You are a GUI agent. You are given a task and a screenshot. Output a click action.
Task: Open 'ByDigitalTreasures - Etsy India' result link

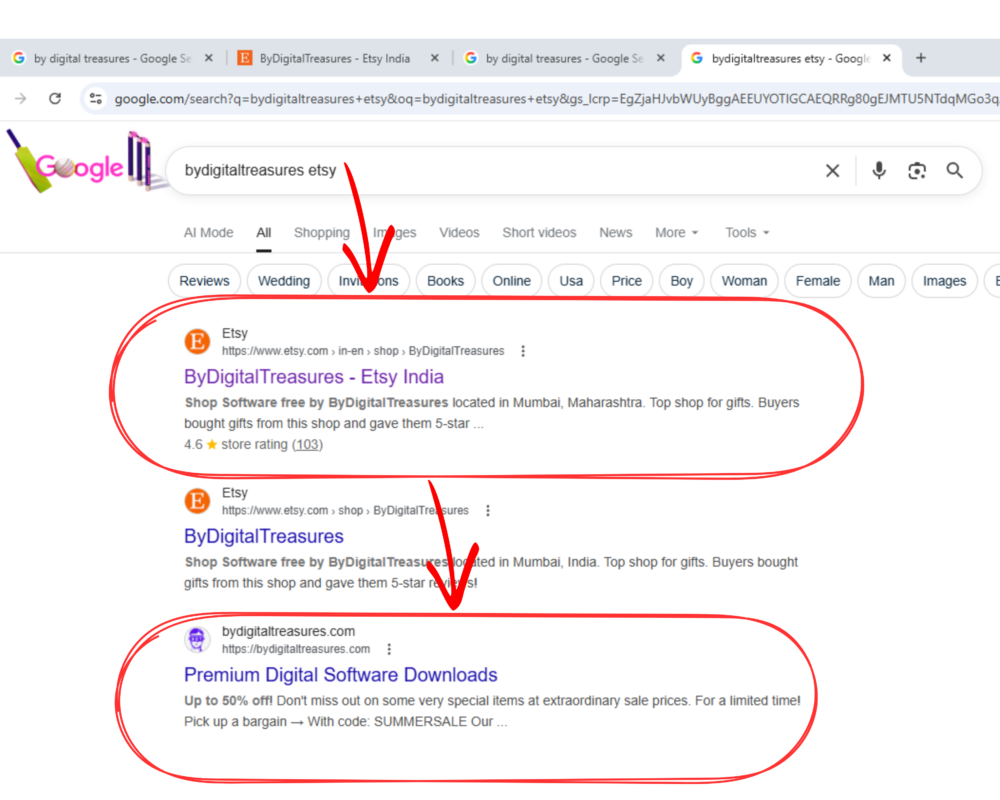tap(314, 377)
